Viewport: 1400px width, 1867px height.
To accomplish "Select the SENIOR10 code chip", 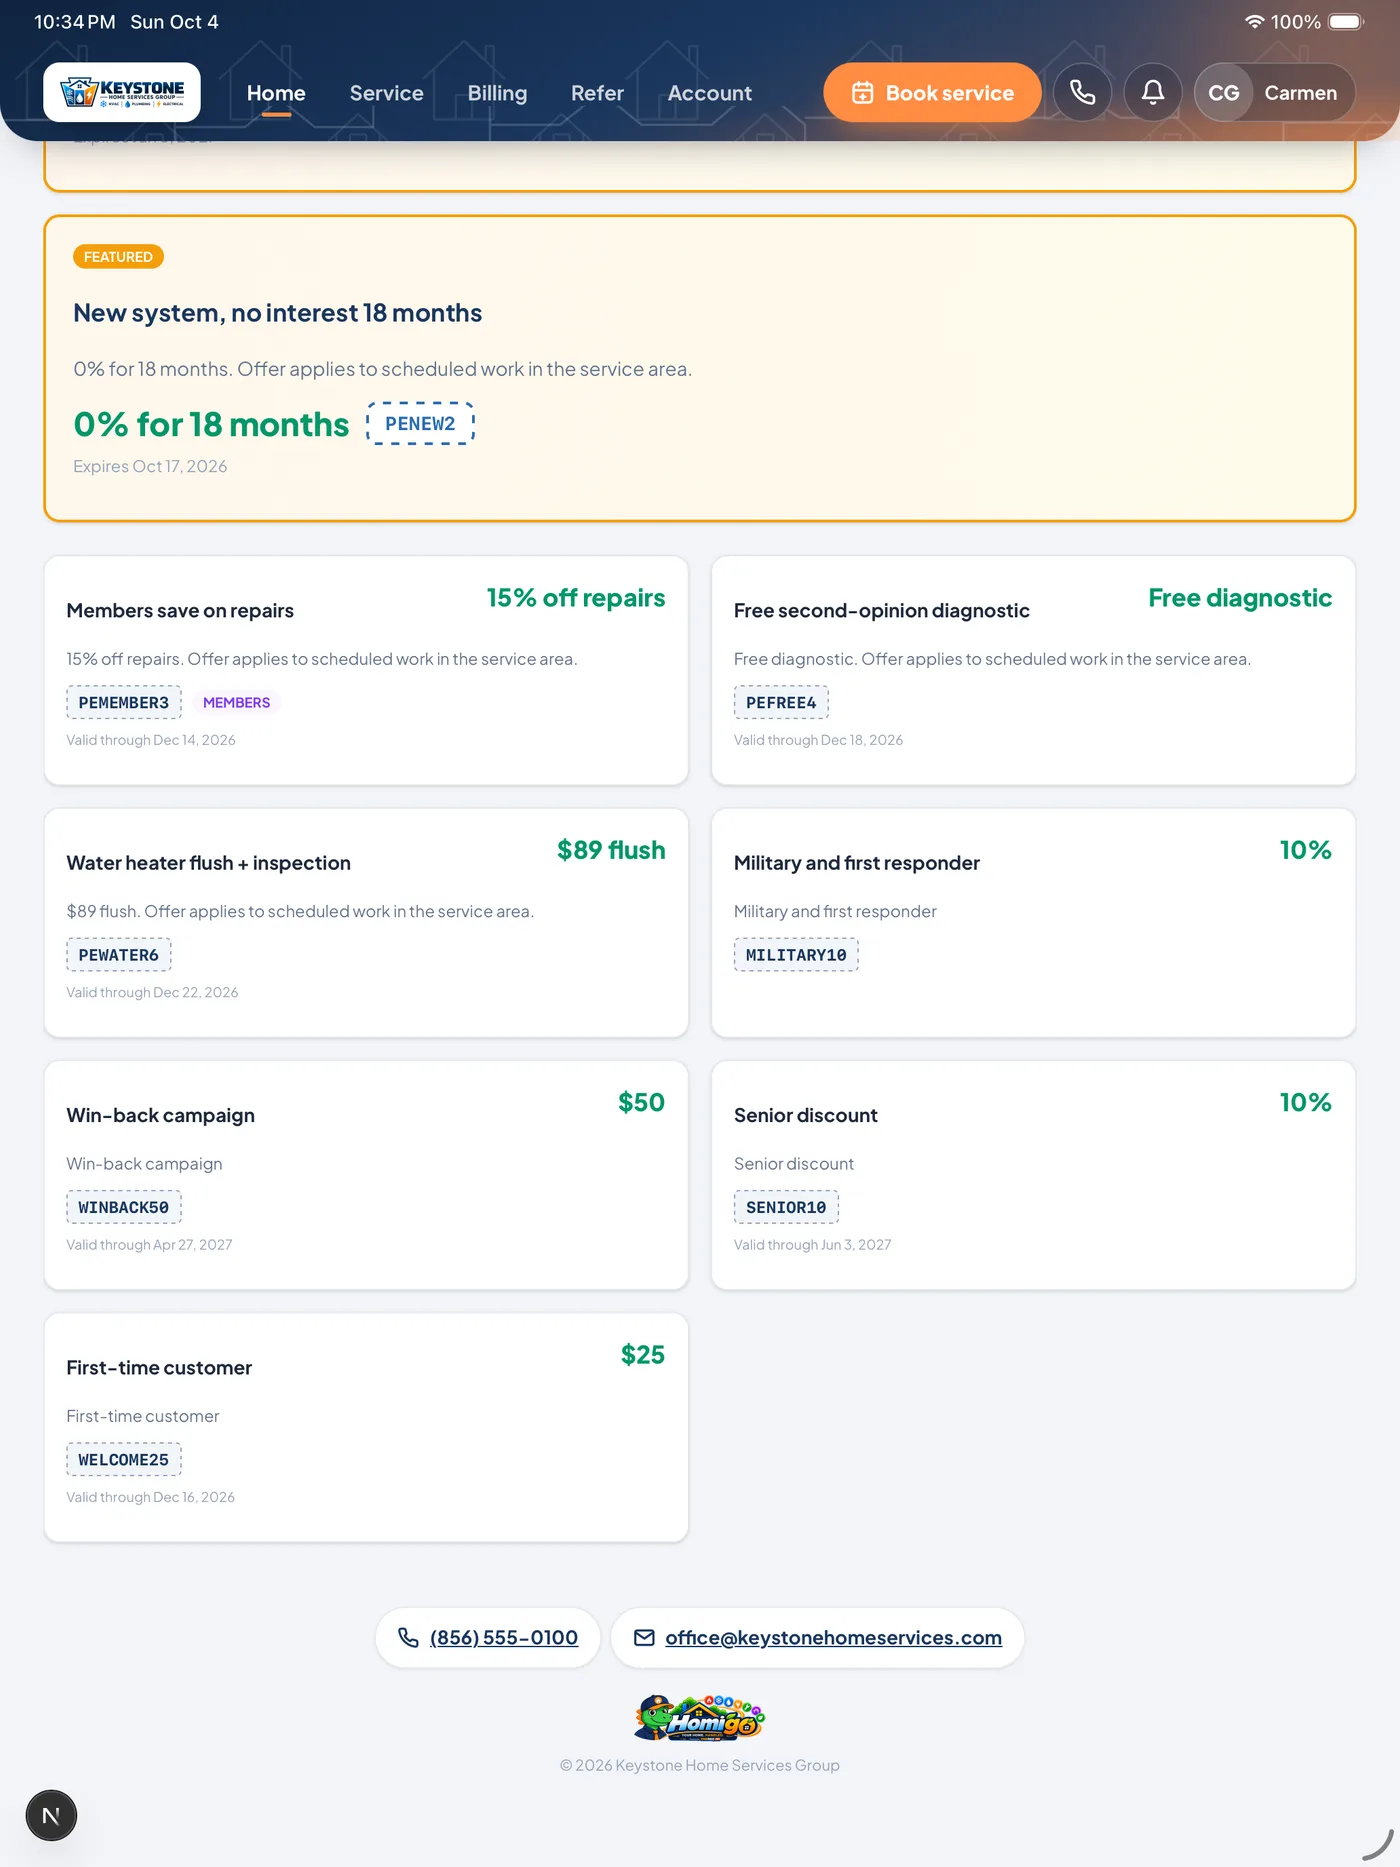I will coord(786,1207).
